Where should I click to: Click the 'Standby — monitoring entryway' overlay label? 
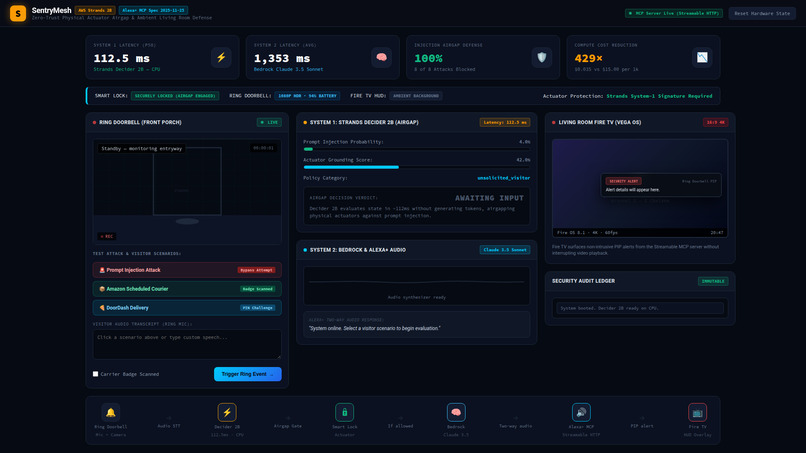point(141,149)
